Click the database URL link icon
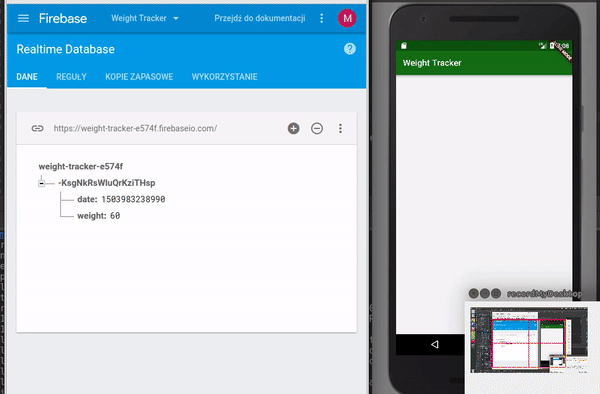Screen dimensions: 600x394 coord(38,129)
